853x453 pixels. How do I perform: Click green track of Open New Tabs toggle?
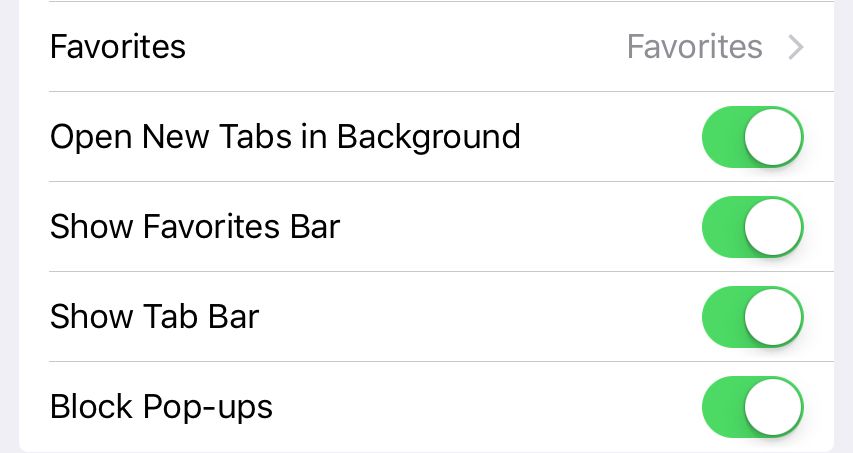[x=723, y=137]
